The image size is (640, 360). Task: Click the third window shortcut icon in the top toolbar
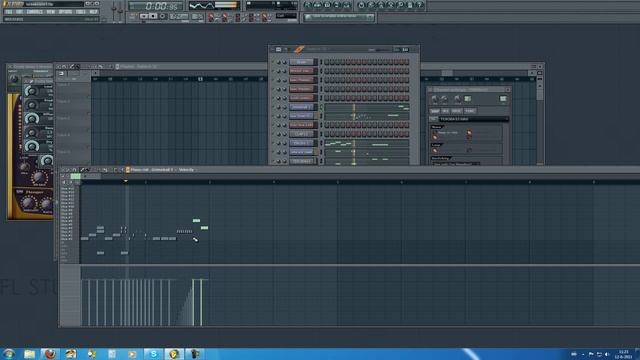pos(327,5)
